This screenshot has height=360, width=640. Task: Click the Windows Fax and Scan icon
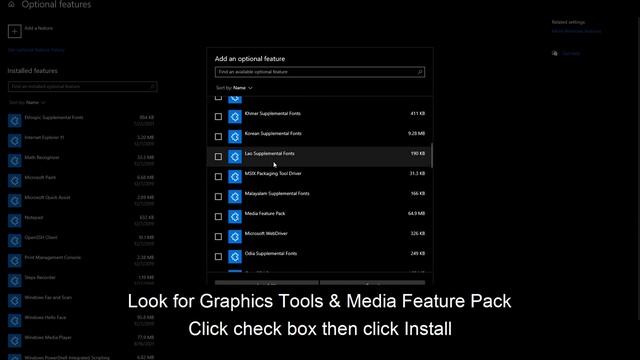tap(15, 300)
